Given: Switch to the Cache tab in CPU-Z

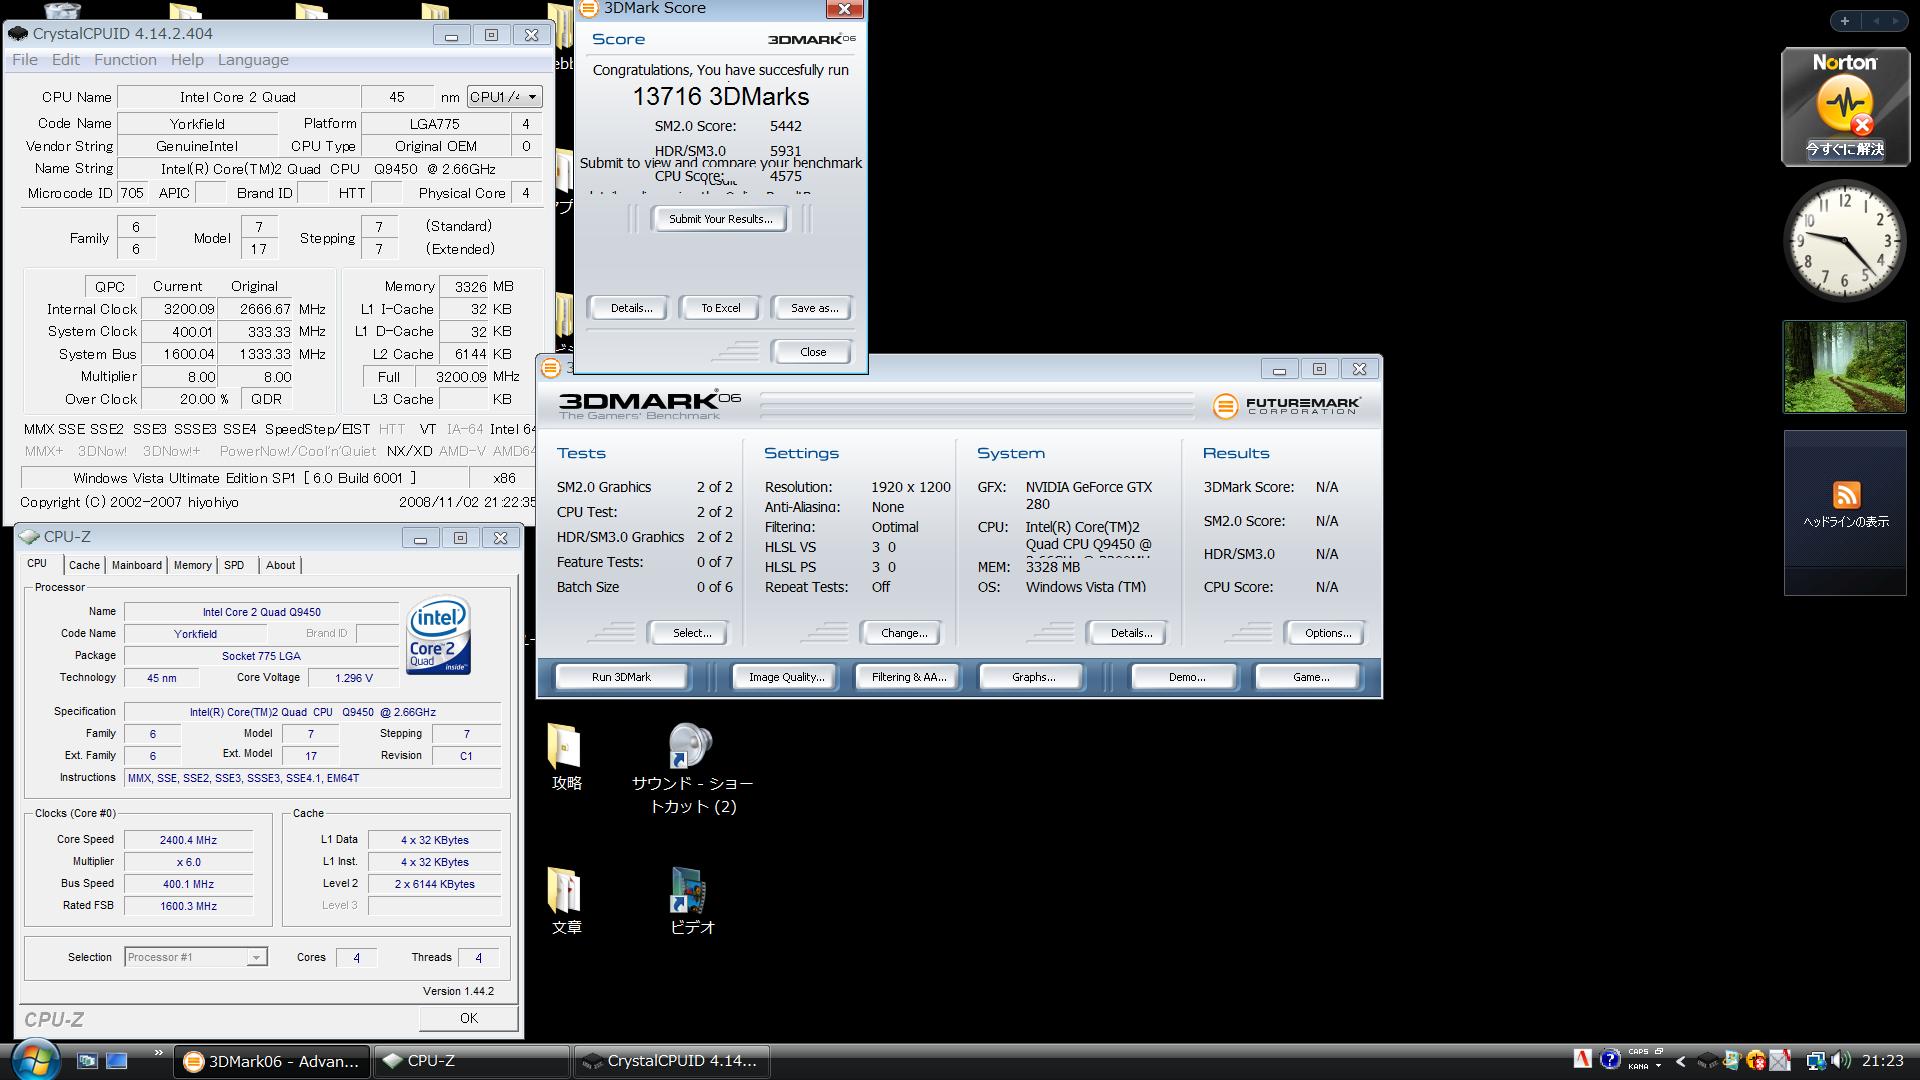Looking at the screenshot, I should tap(84, 565).
